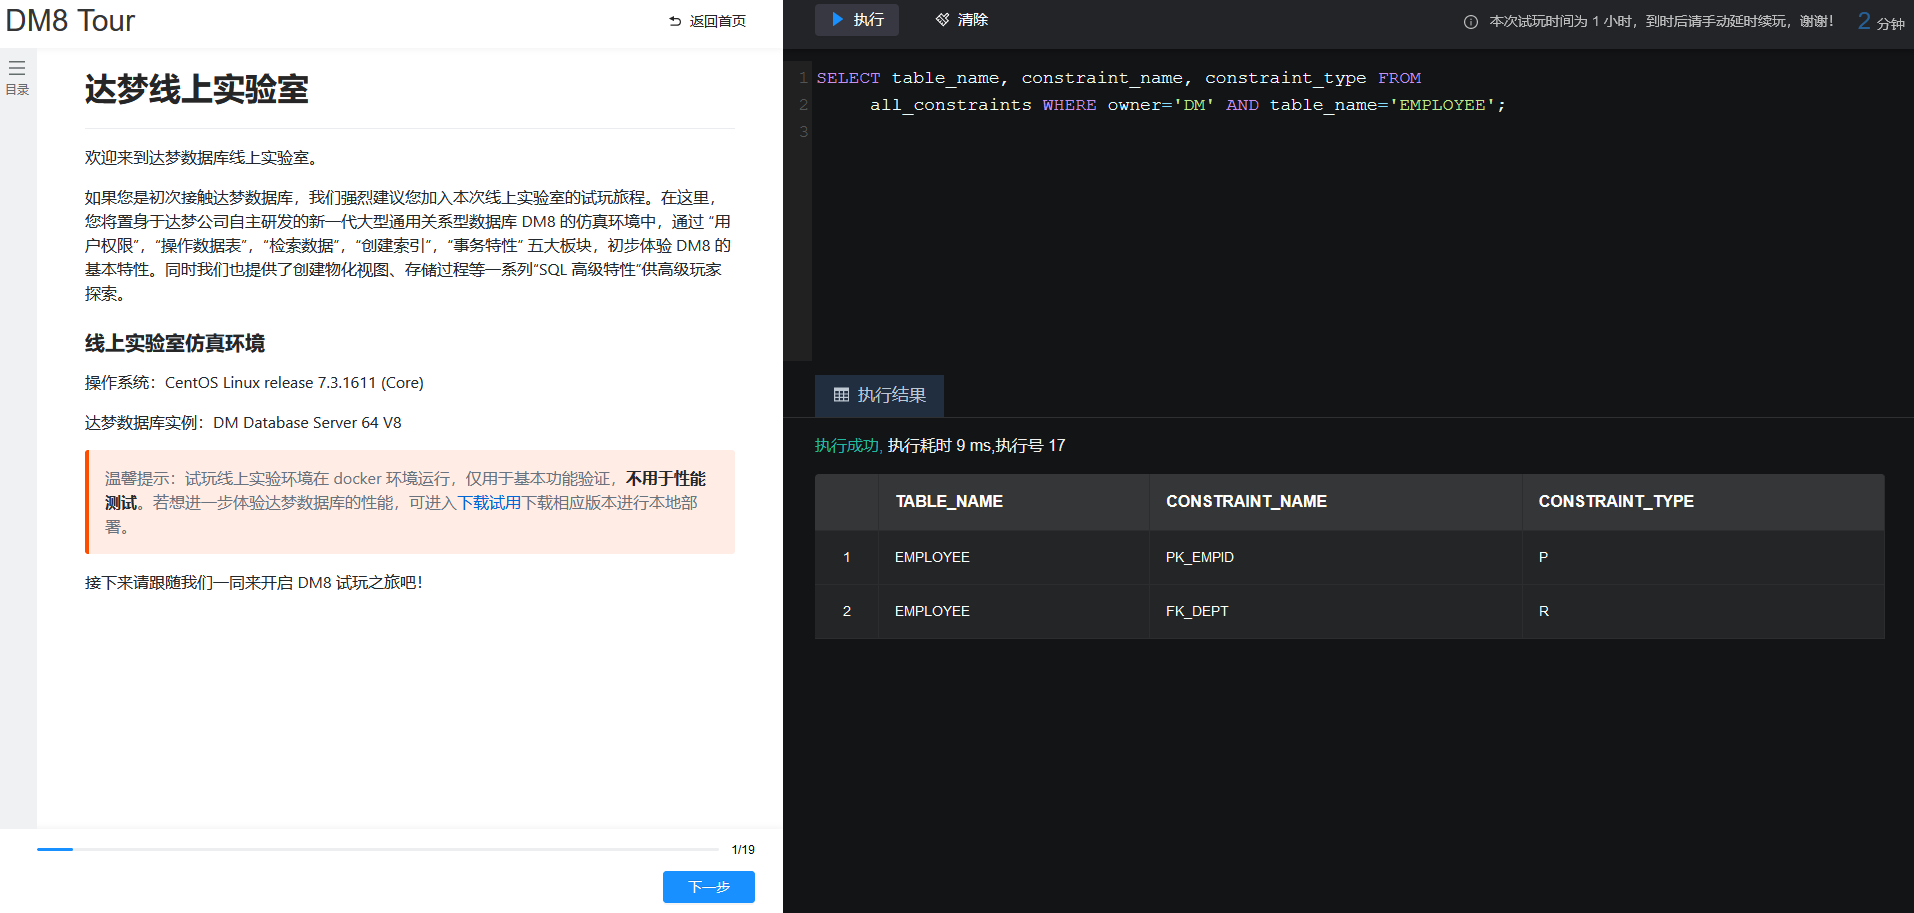Click the 返回首页 link text
The height and width of the screenshot is (913, 1914).
[718, 21]
